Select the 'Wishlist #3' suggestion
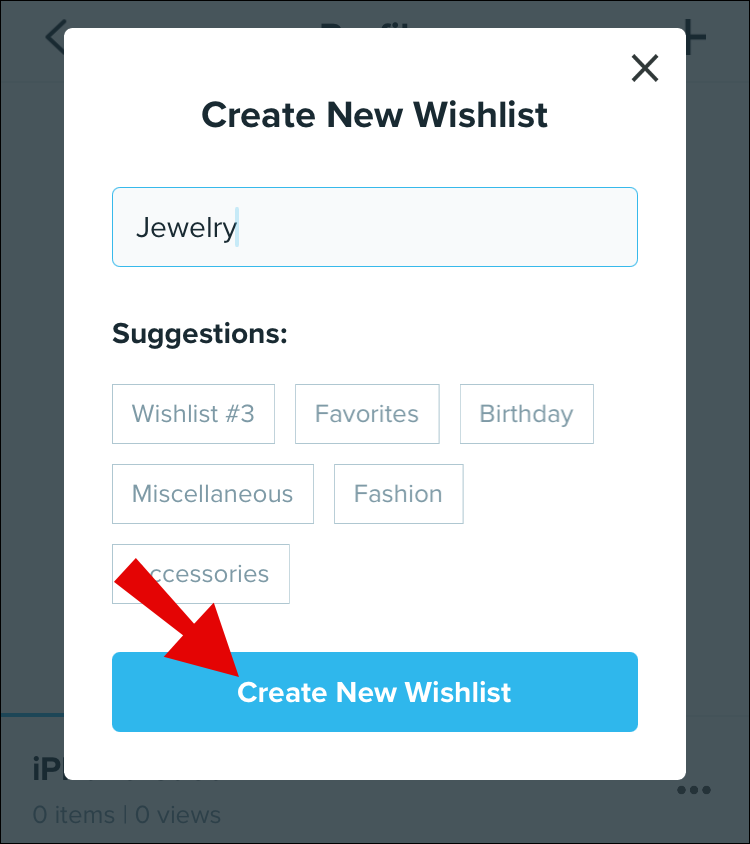Image resolution: width=750 pixels, height=844 pixels. 193,414
